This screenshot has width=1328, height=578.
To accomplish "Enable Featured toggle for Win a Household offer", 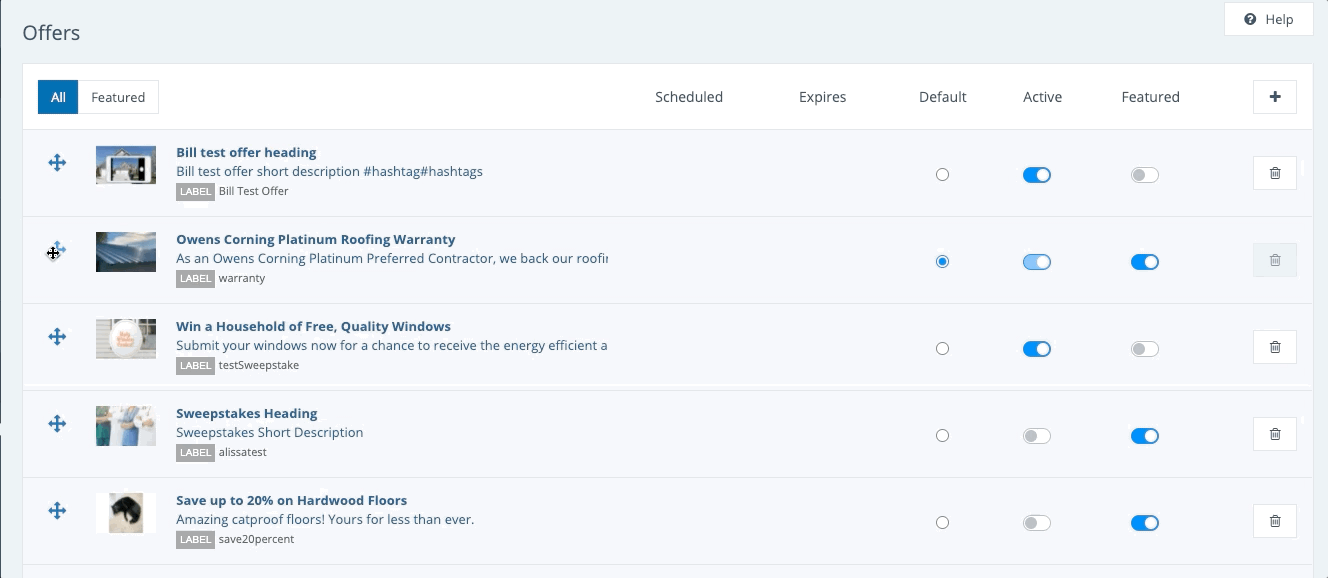I will tap(1144, 349).
